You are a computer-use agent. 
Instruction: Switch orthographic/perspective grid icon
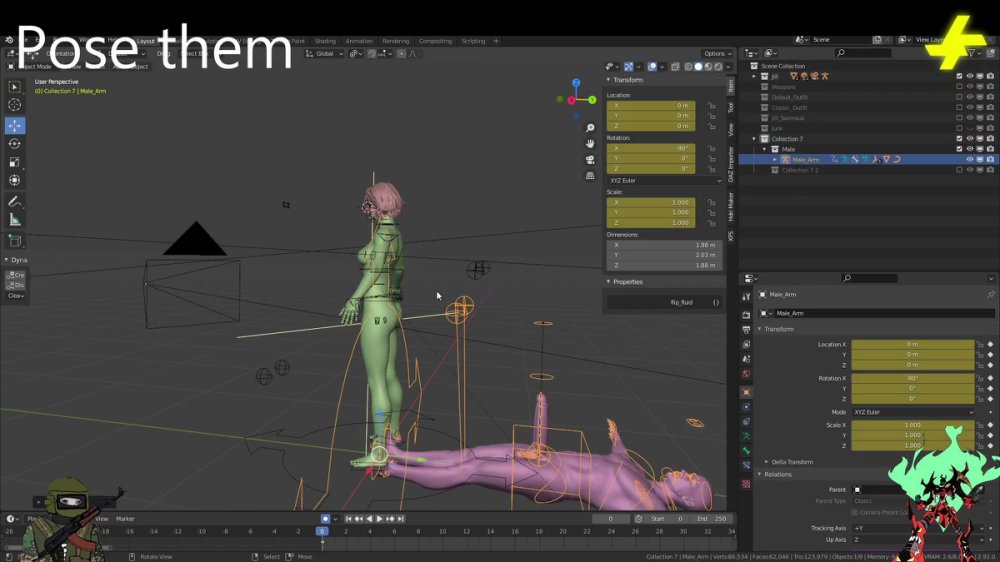click(590, 175)
